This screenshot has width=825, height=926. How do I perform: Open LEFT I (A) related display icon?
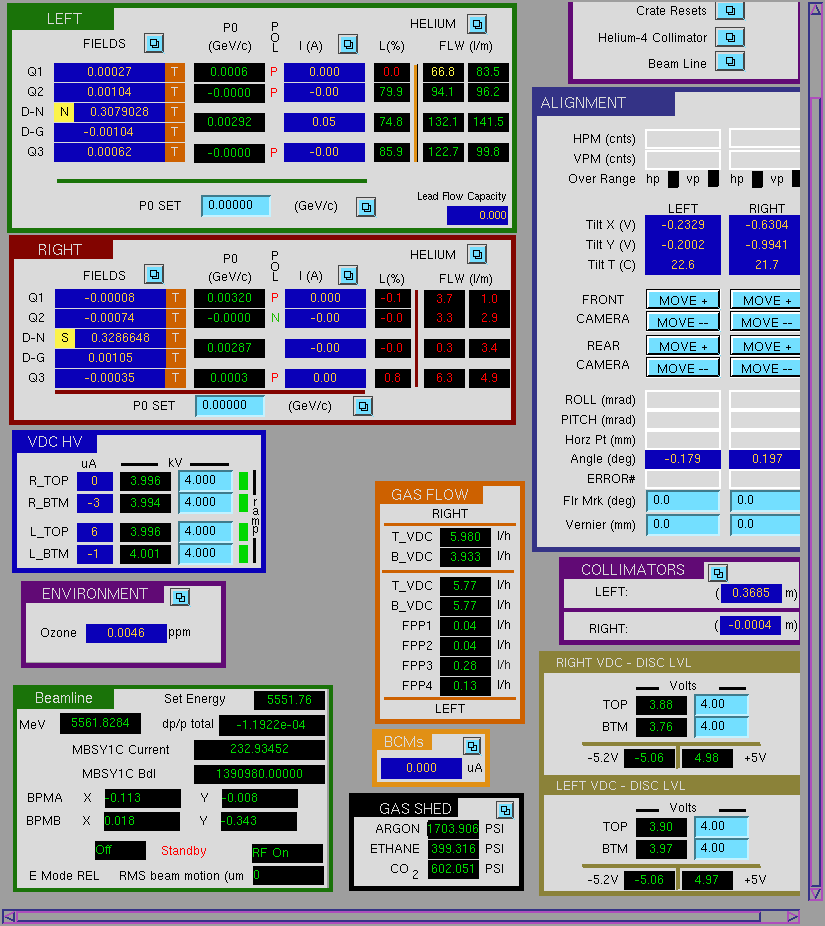point(348,44)
